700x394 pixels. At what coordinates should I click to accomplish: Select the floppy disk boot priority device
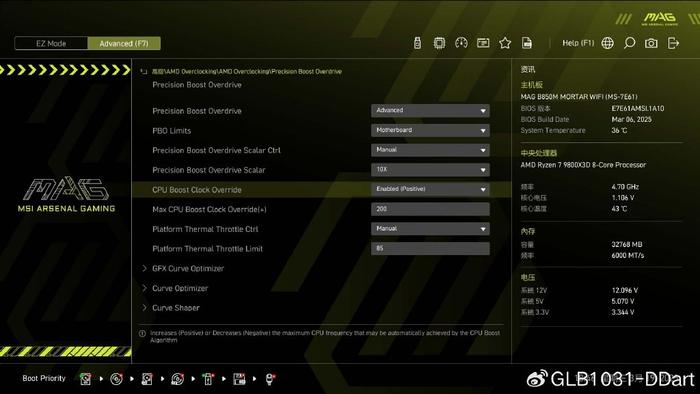coord(239,379)
